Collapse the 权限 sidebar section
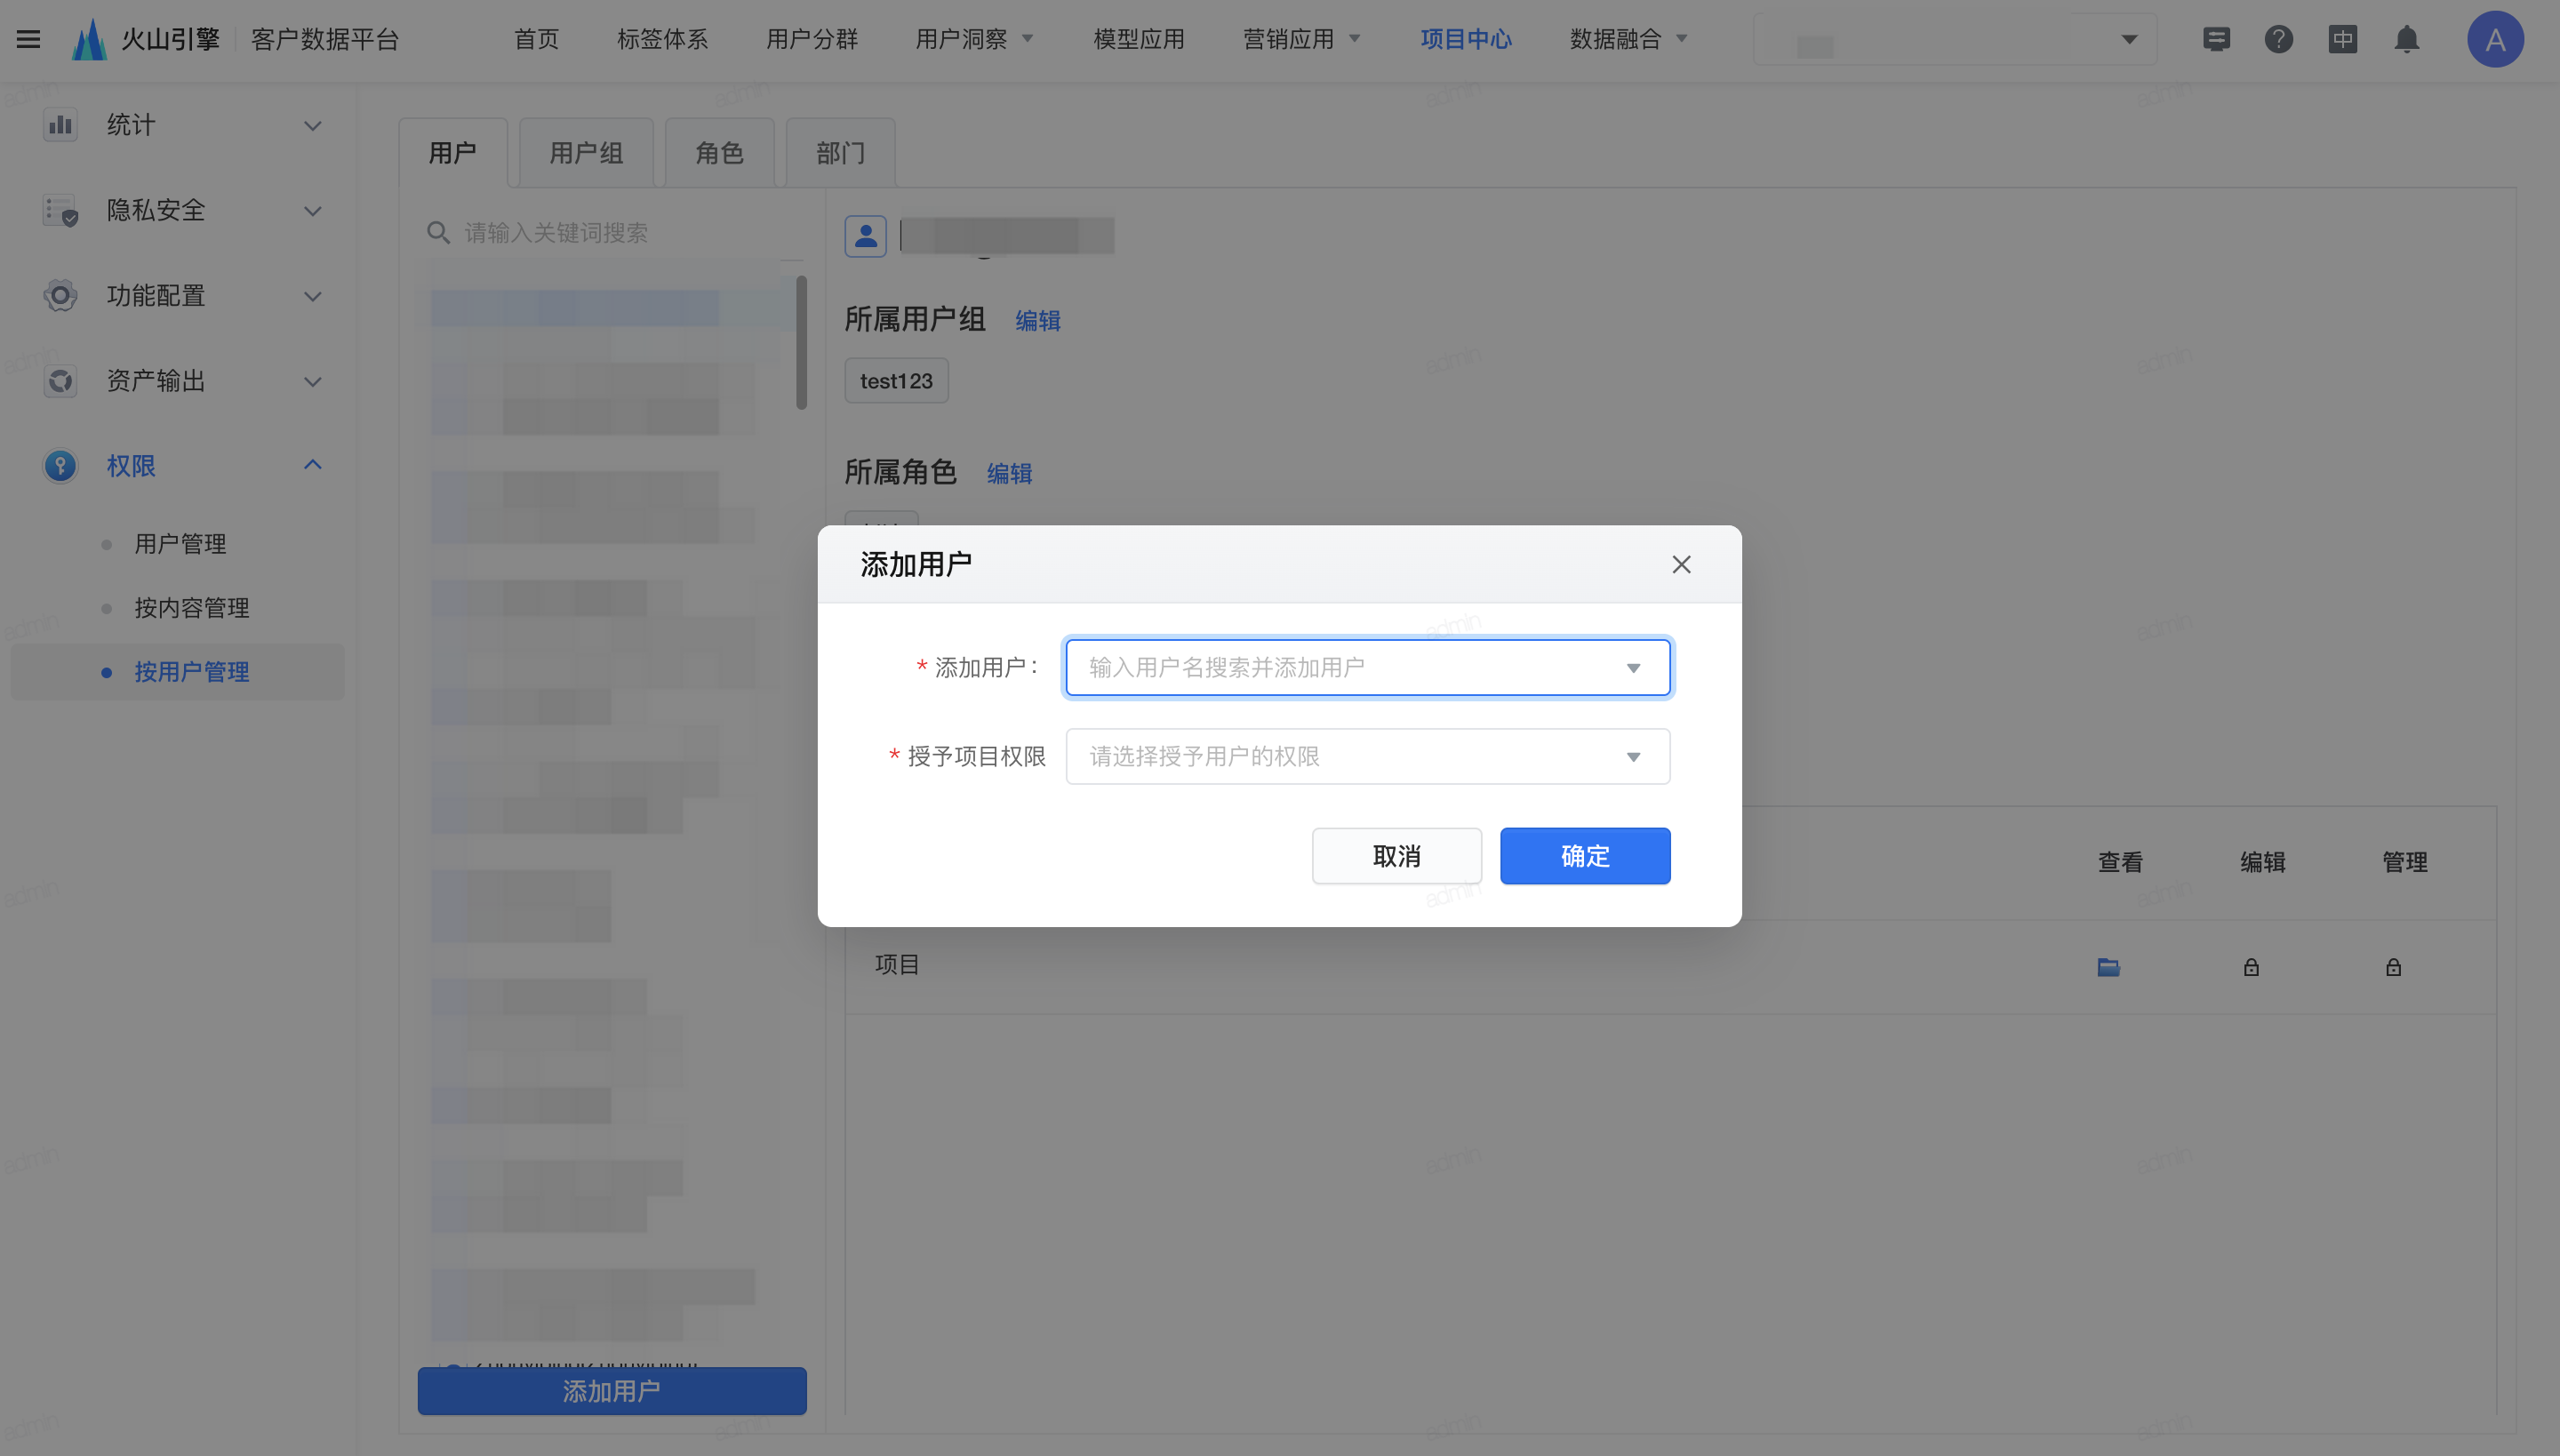Image resolution: width=2560 pixels, height=1456 pixels. pos(312,465)
